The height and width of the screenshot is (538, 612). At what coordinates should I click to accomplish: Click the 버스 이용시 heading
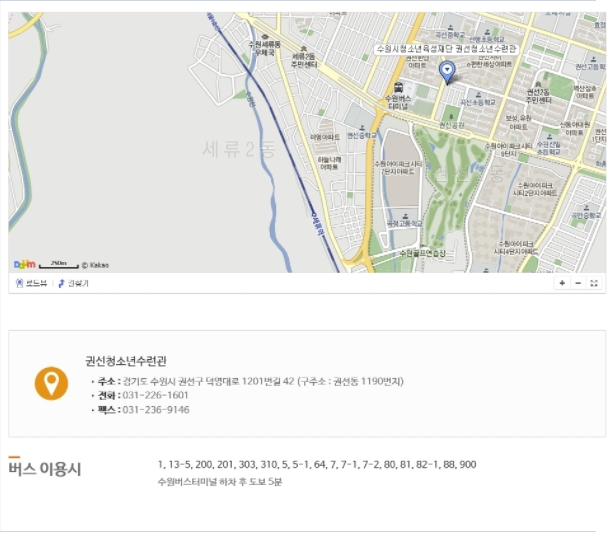[x=45, y=469]
